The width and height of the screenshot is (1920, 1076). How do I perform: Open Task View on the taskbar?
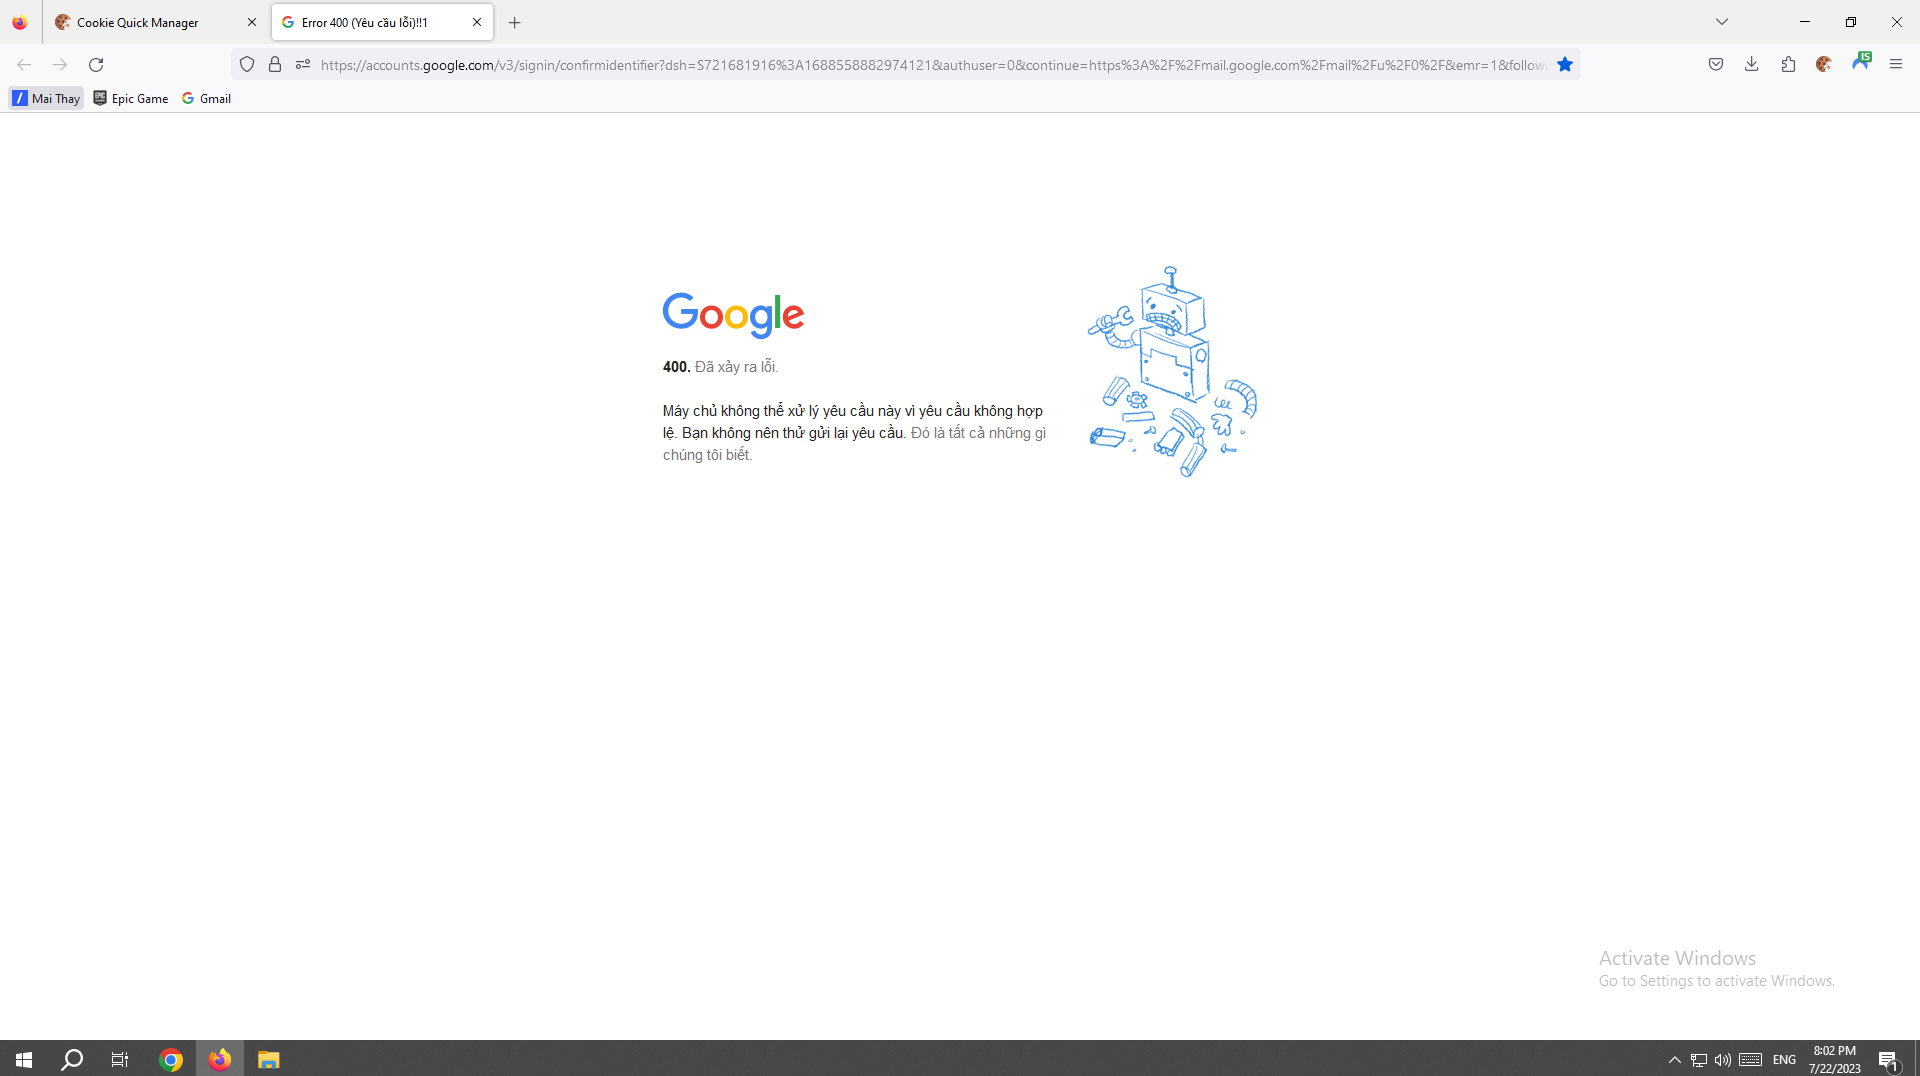pos(120,1059)
